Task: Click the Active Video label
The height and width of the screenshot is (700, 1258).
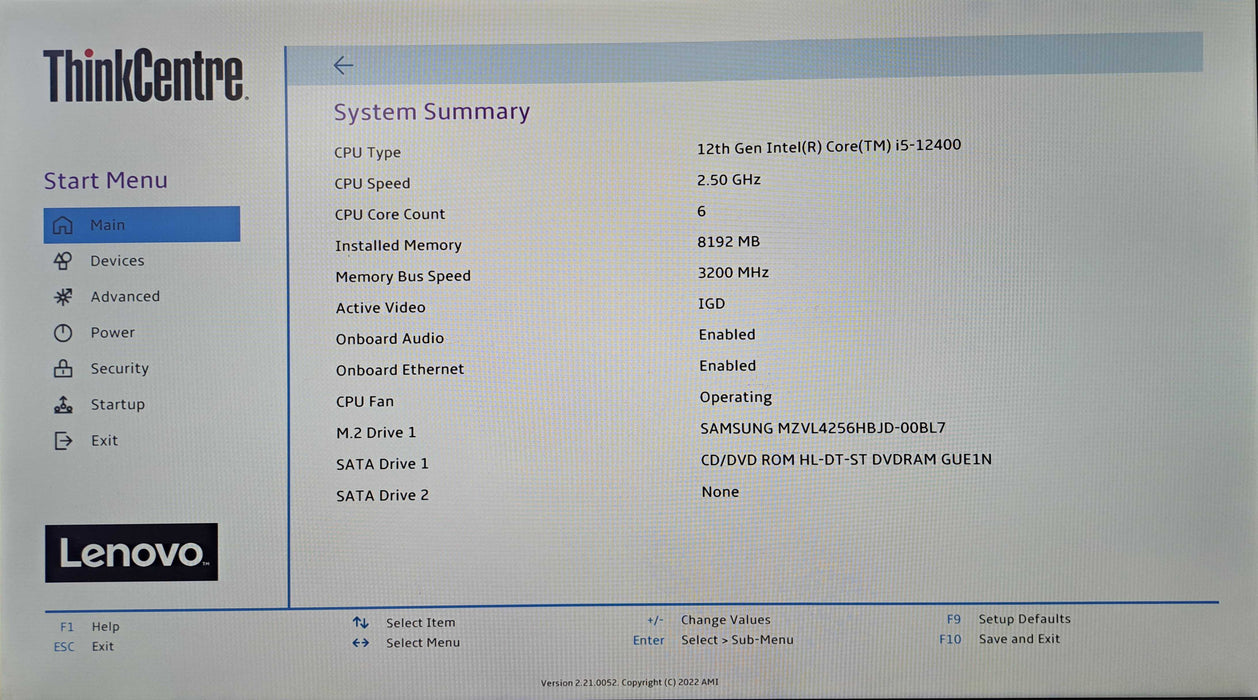Action: [x=380, y=308]
